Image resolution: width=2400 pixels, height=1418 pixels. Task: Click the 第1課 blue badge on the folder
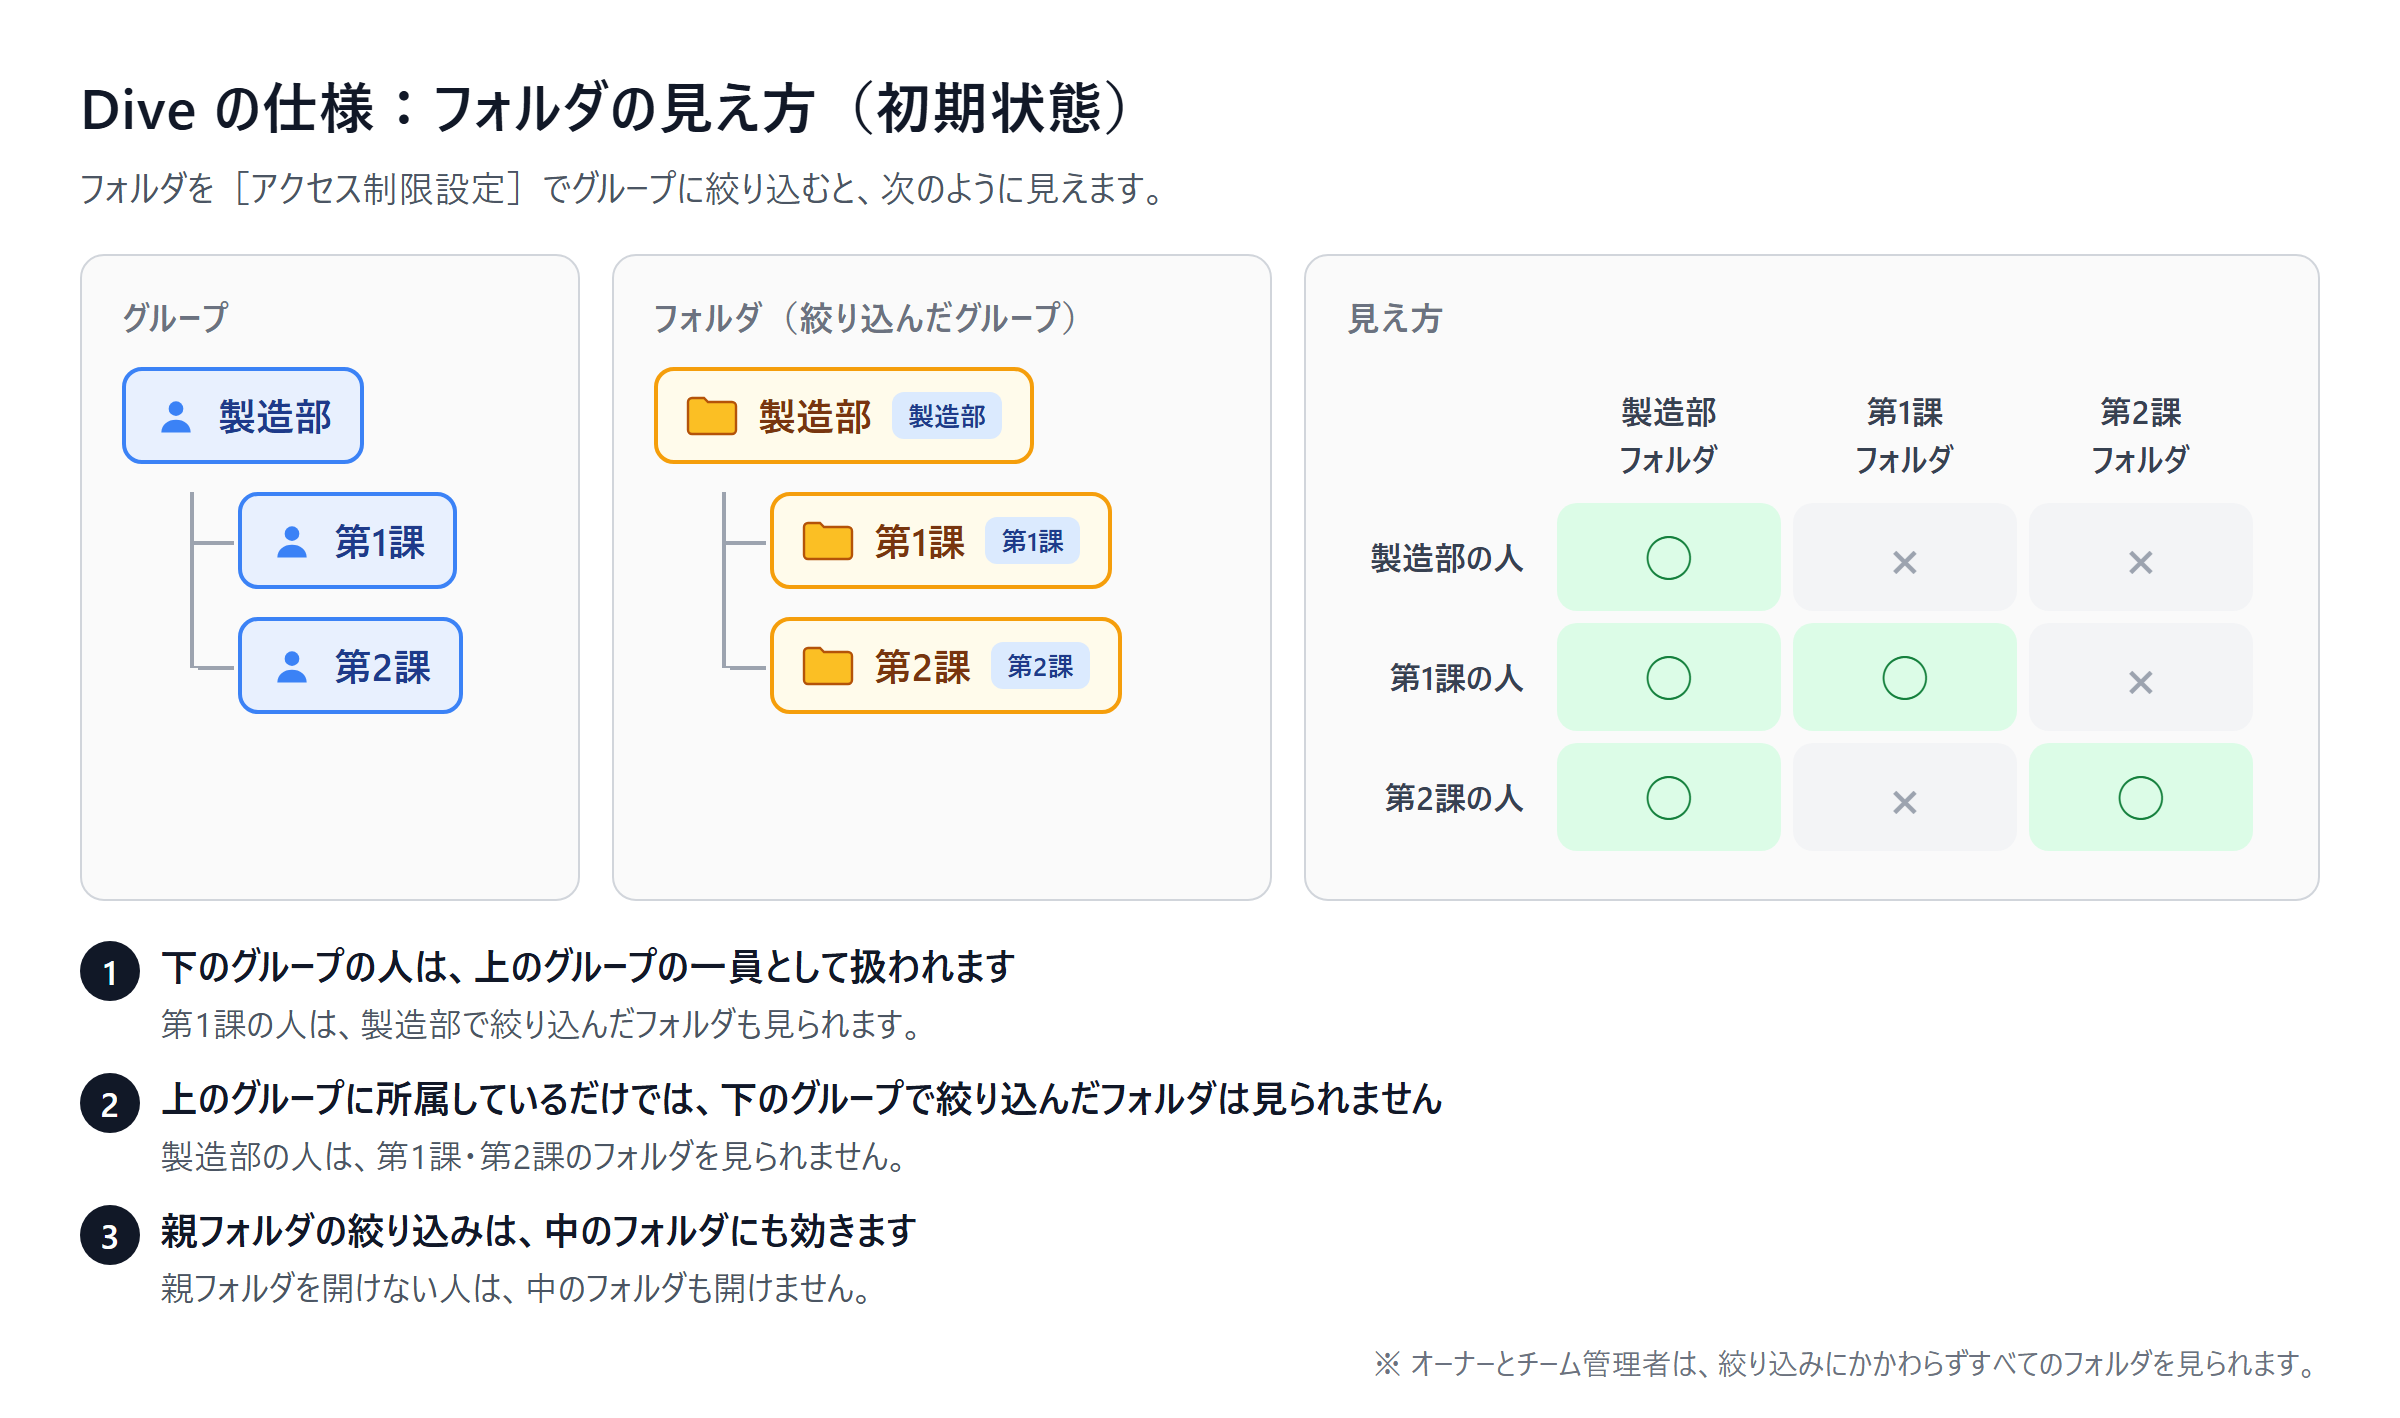point(1032,541)
